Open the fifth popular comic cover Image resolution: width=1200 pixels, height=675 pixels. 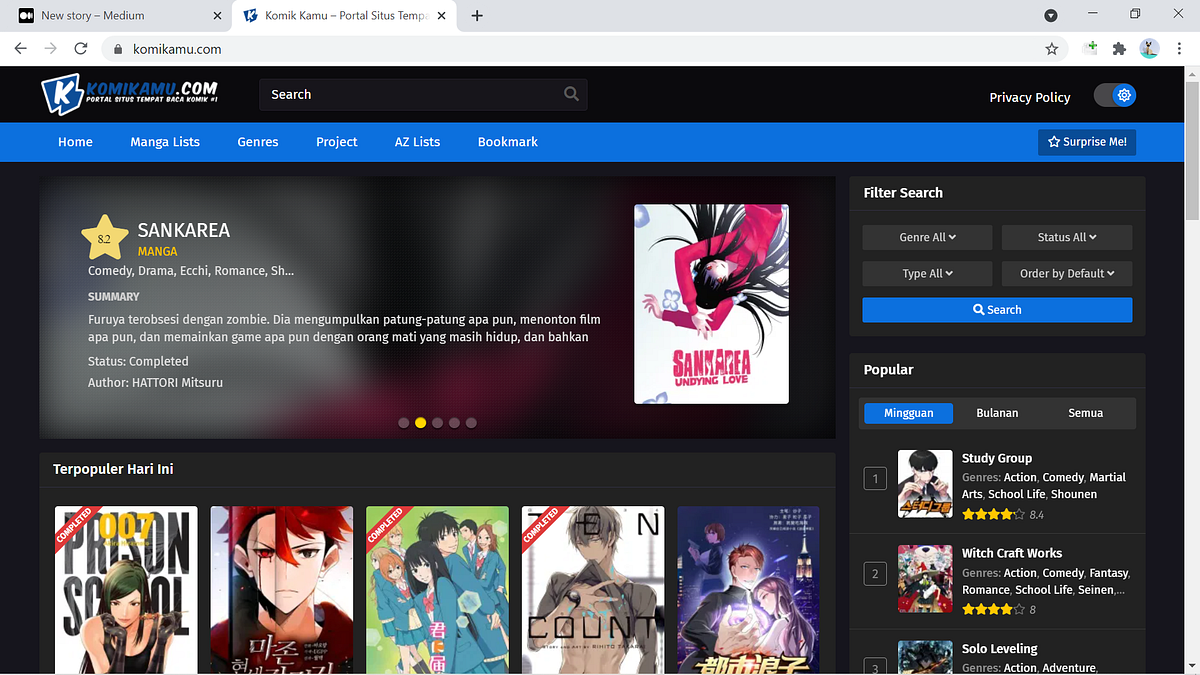pos(748,589)
